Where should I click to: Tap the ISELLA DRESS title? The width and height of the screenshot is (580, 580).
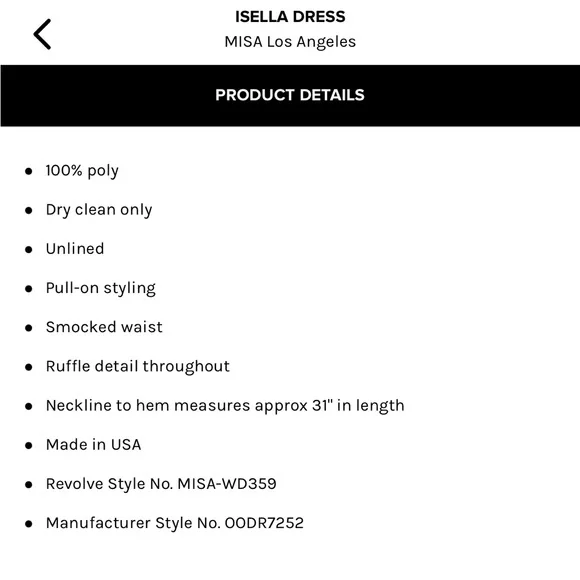pos(290,17)
